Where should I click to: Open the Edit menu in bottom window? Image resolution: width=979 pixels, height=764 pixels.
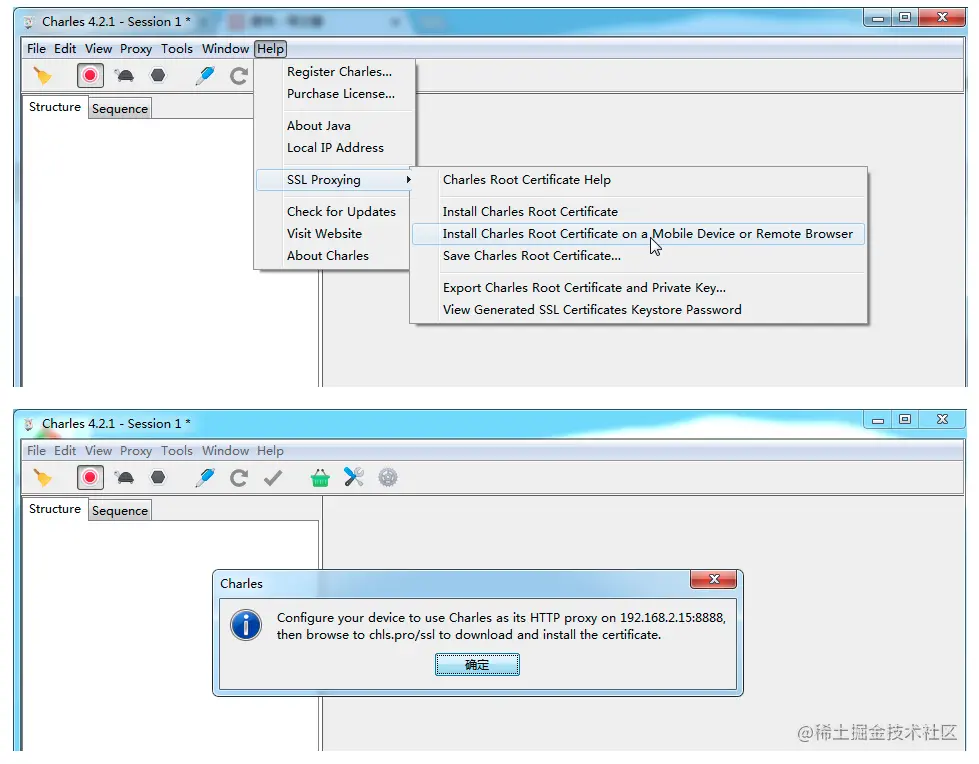[65, 451]
